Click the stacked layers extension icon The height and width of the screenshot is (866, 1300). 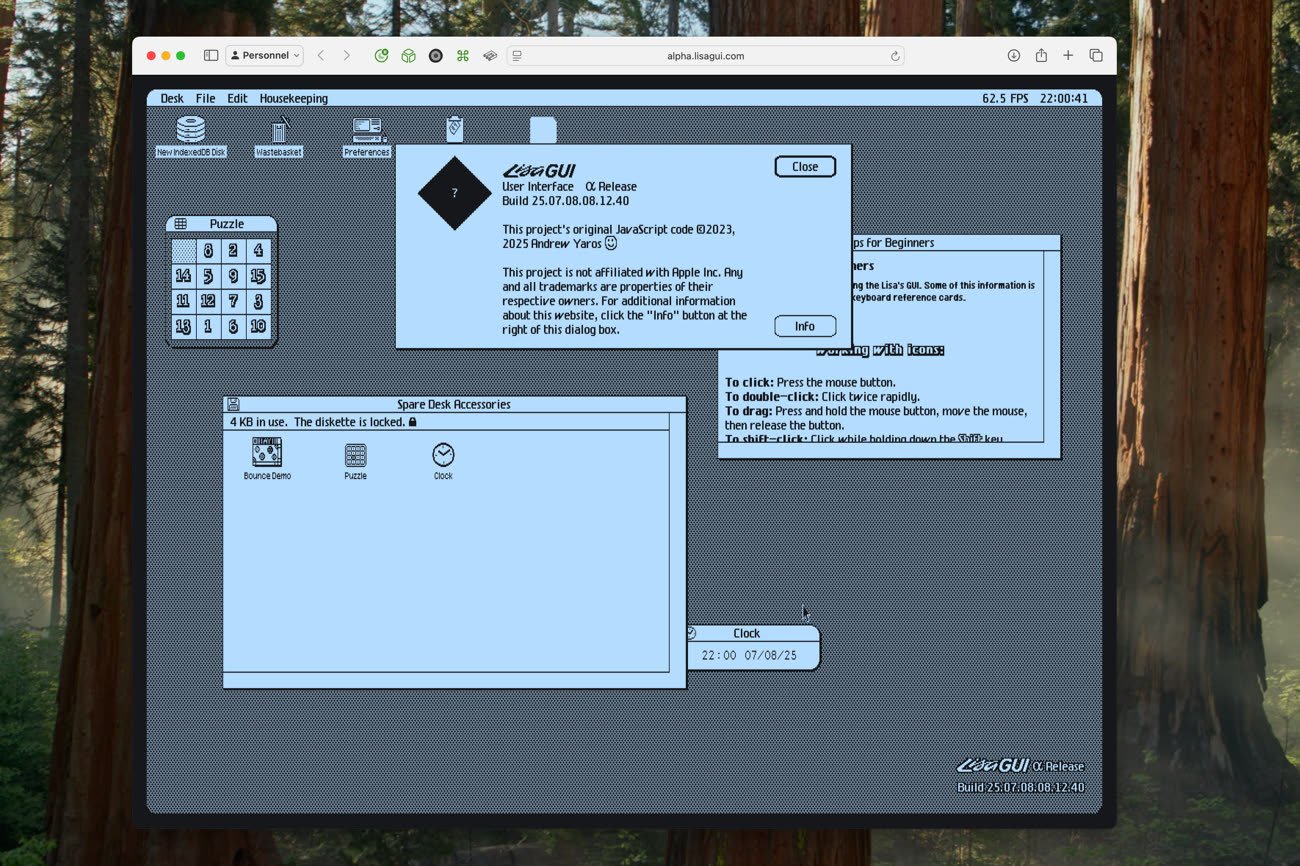pyautogui.click(x=490, y=56)
